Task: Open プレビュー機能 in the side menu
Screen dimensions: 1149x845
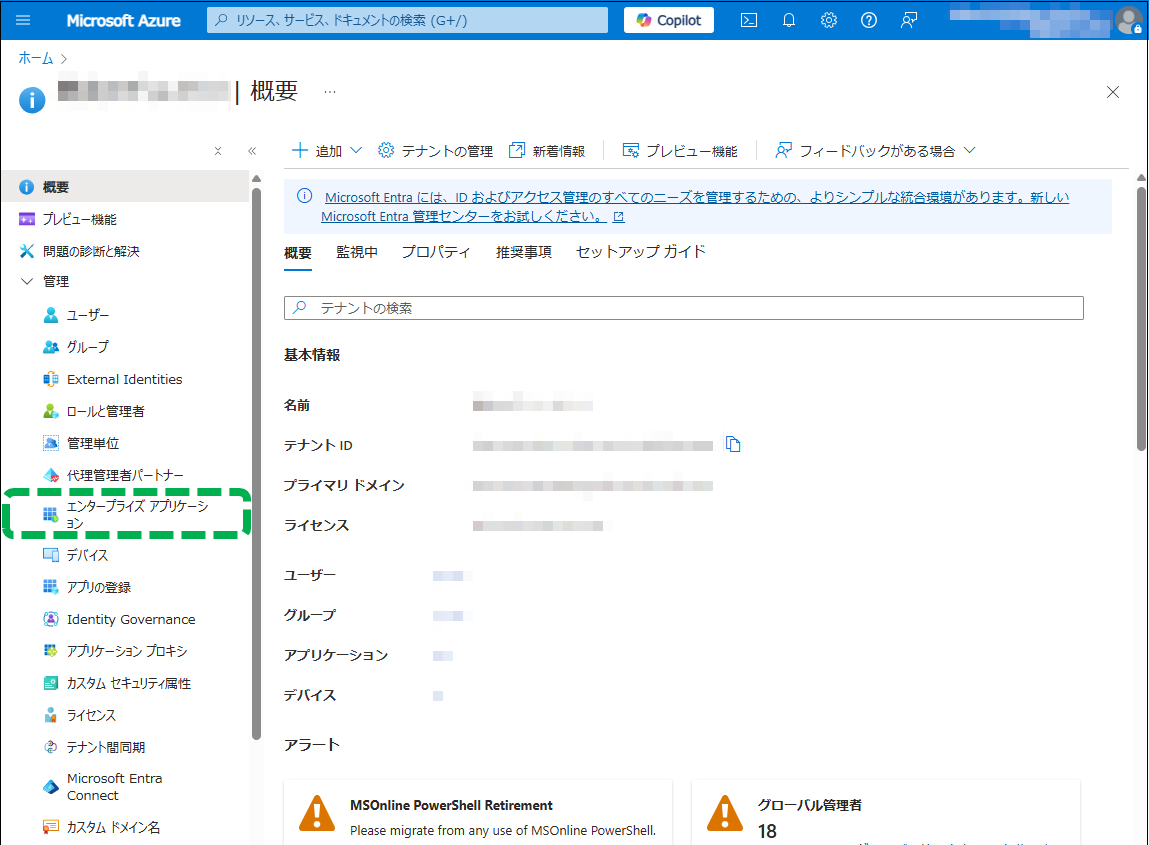Action: (x=125, y=219)
